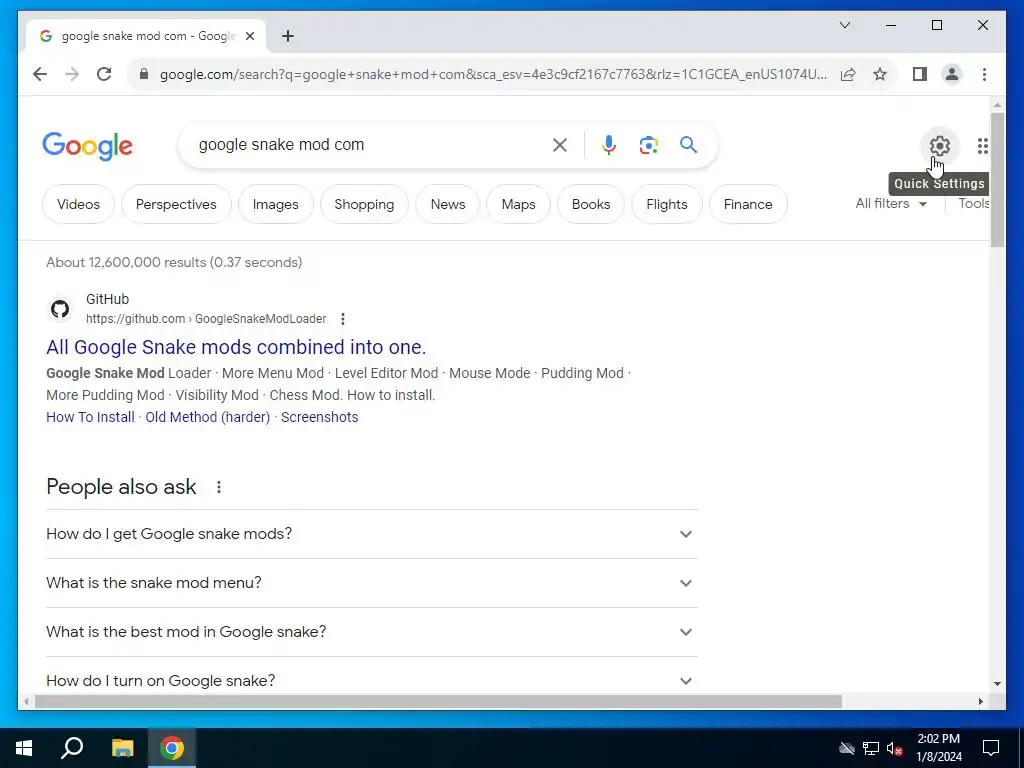Open the GitHub favicon of first result
This screenshot has width=1024, height=768.
coord(60,309)
